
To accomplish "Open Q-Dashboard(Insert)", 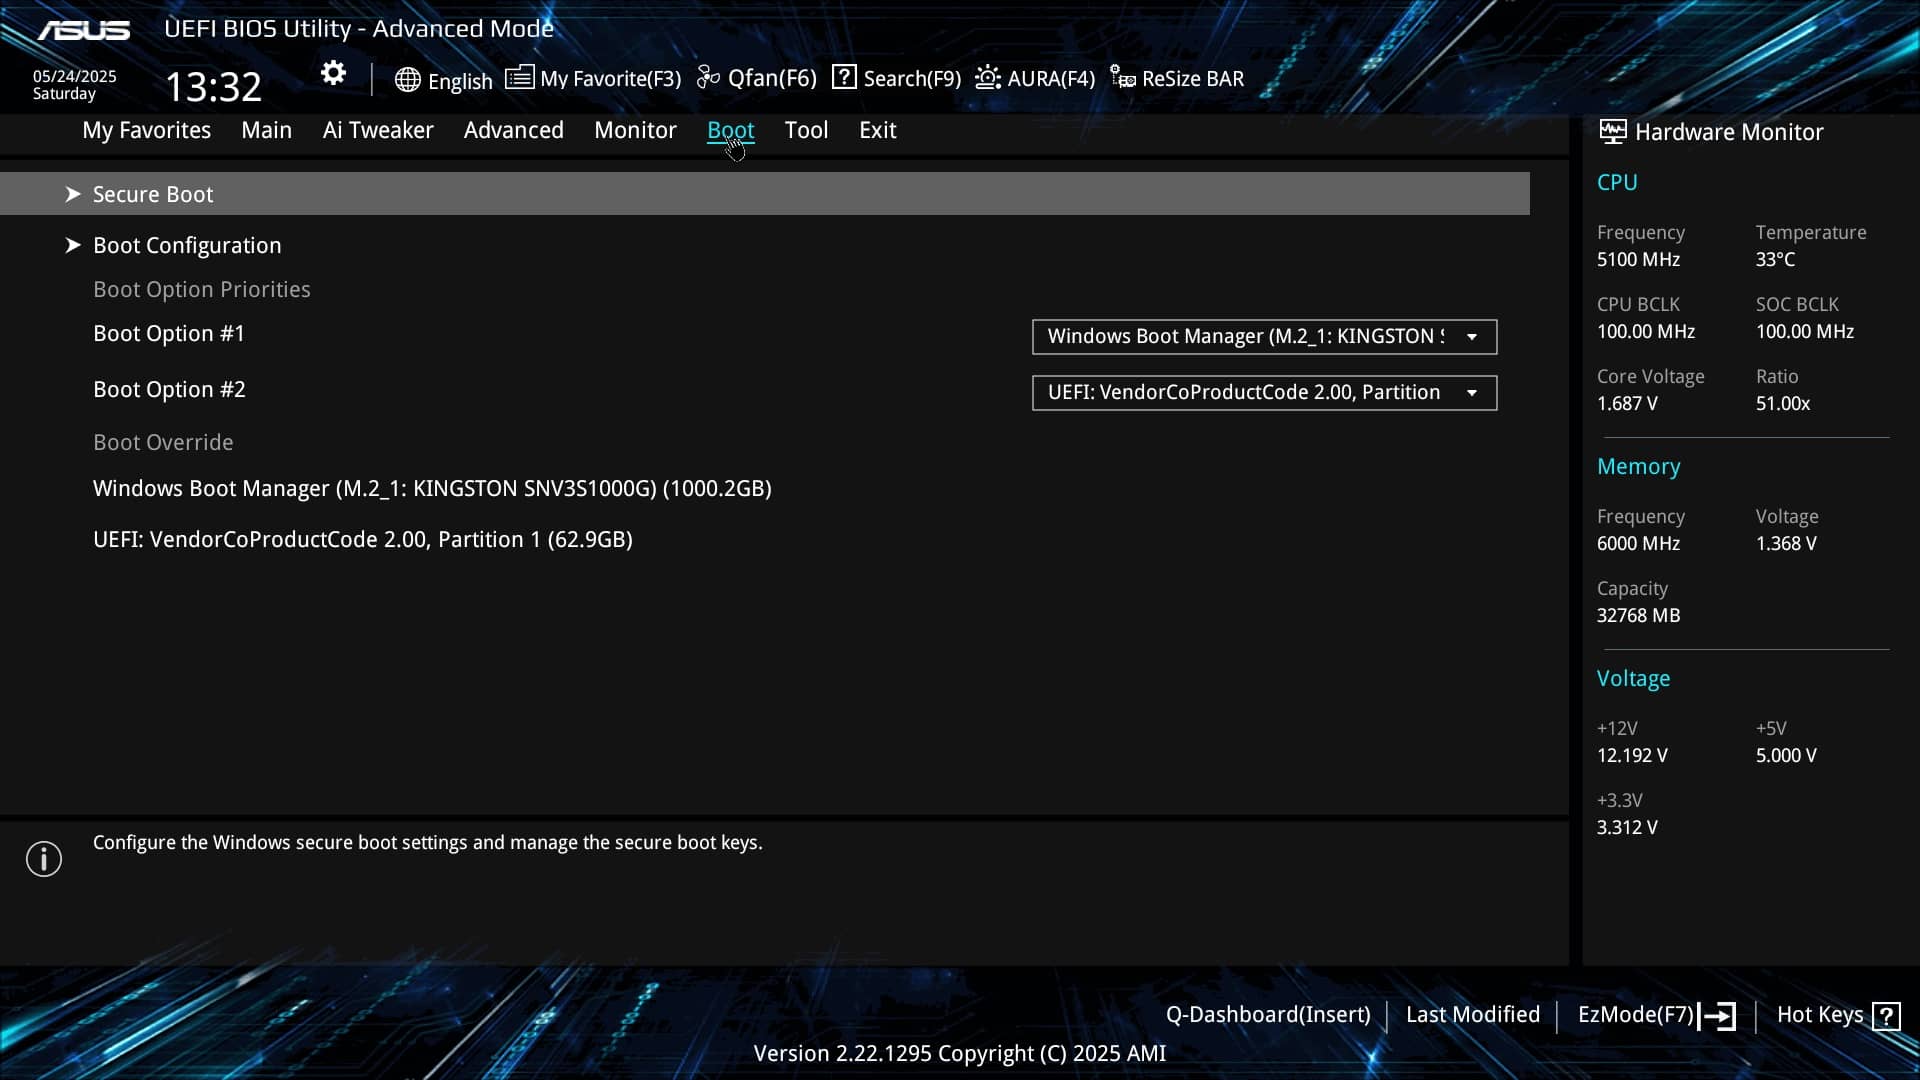I will 1268,1015.
